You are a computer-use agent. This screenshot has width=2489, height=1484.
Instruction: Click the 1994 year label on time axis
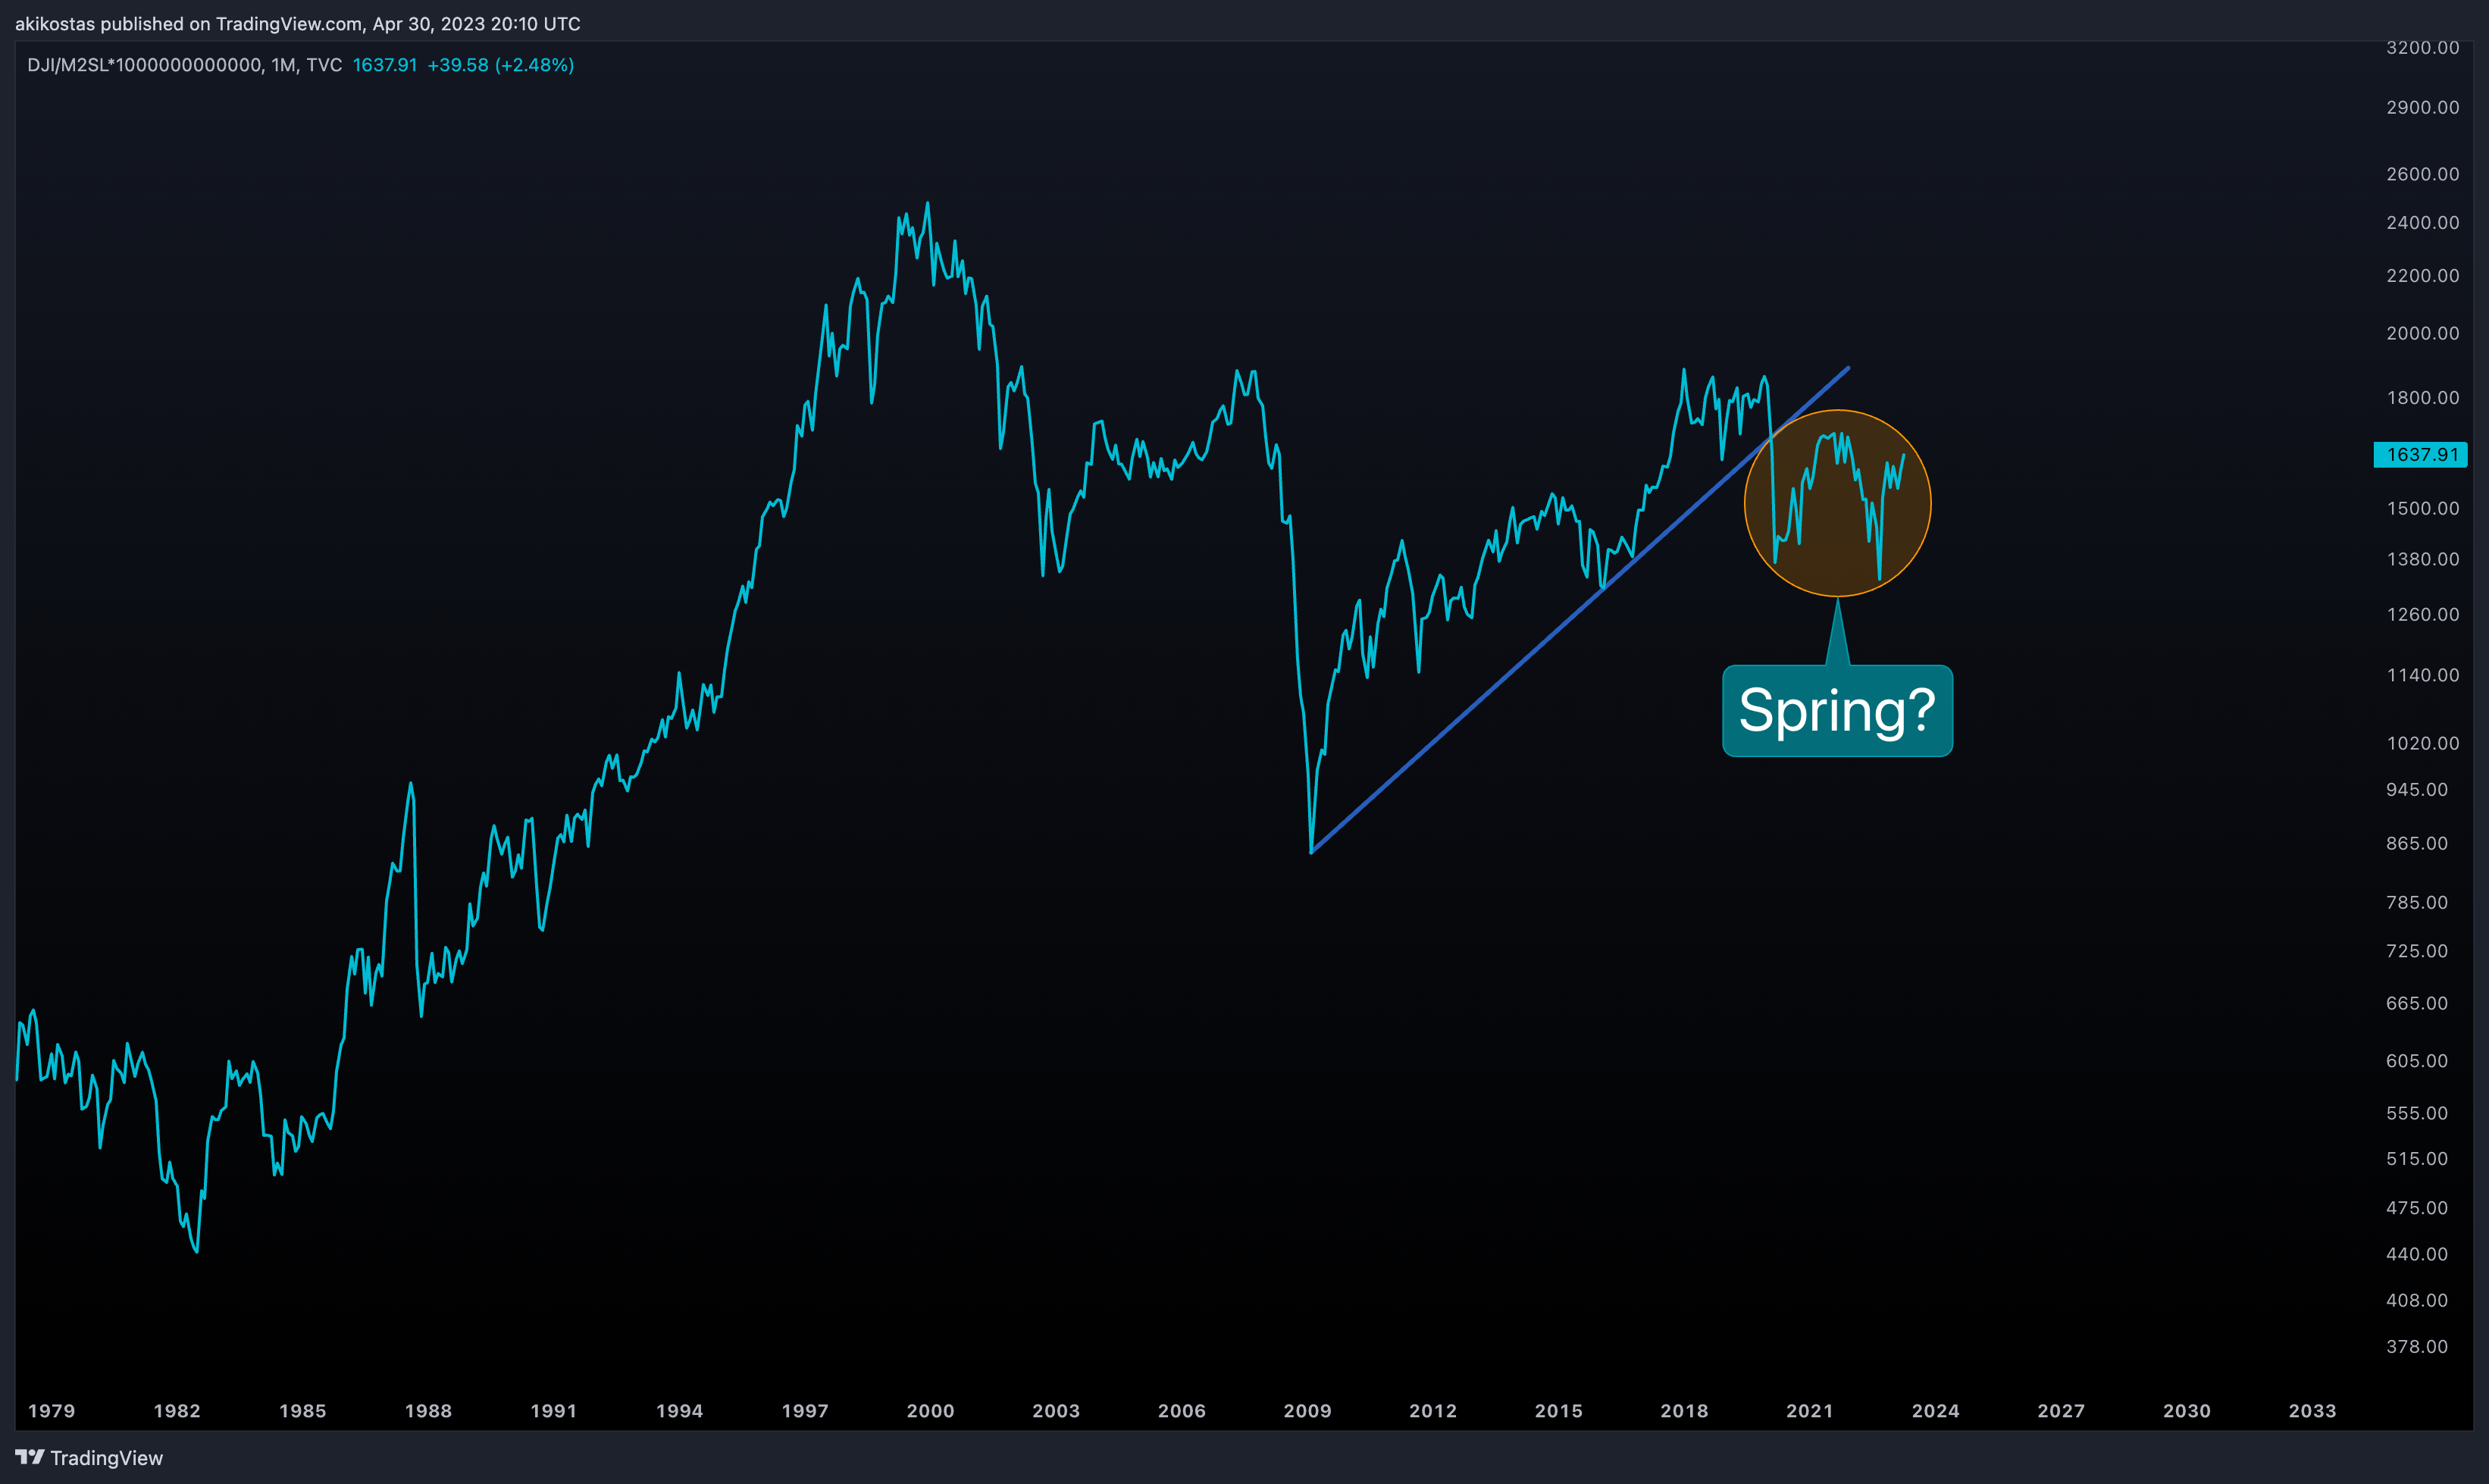coord(680,1412)
